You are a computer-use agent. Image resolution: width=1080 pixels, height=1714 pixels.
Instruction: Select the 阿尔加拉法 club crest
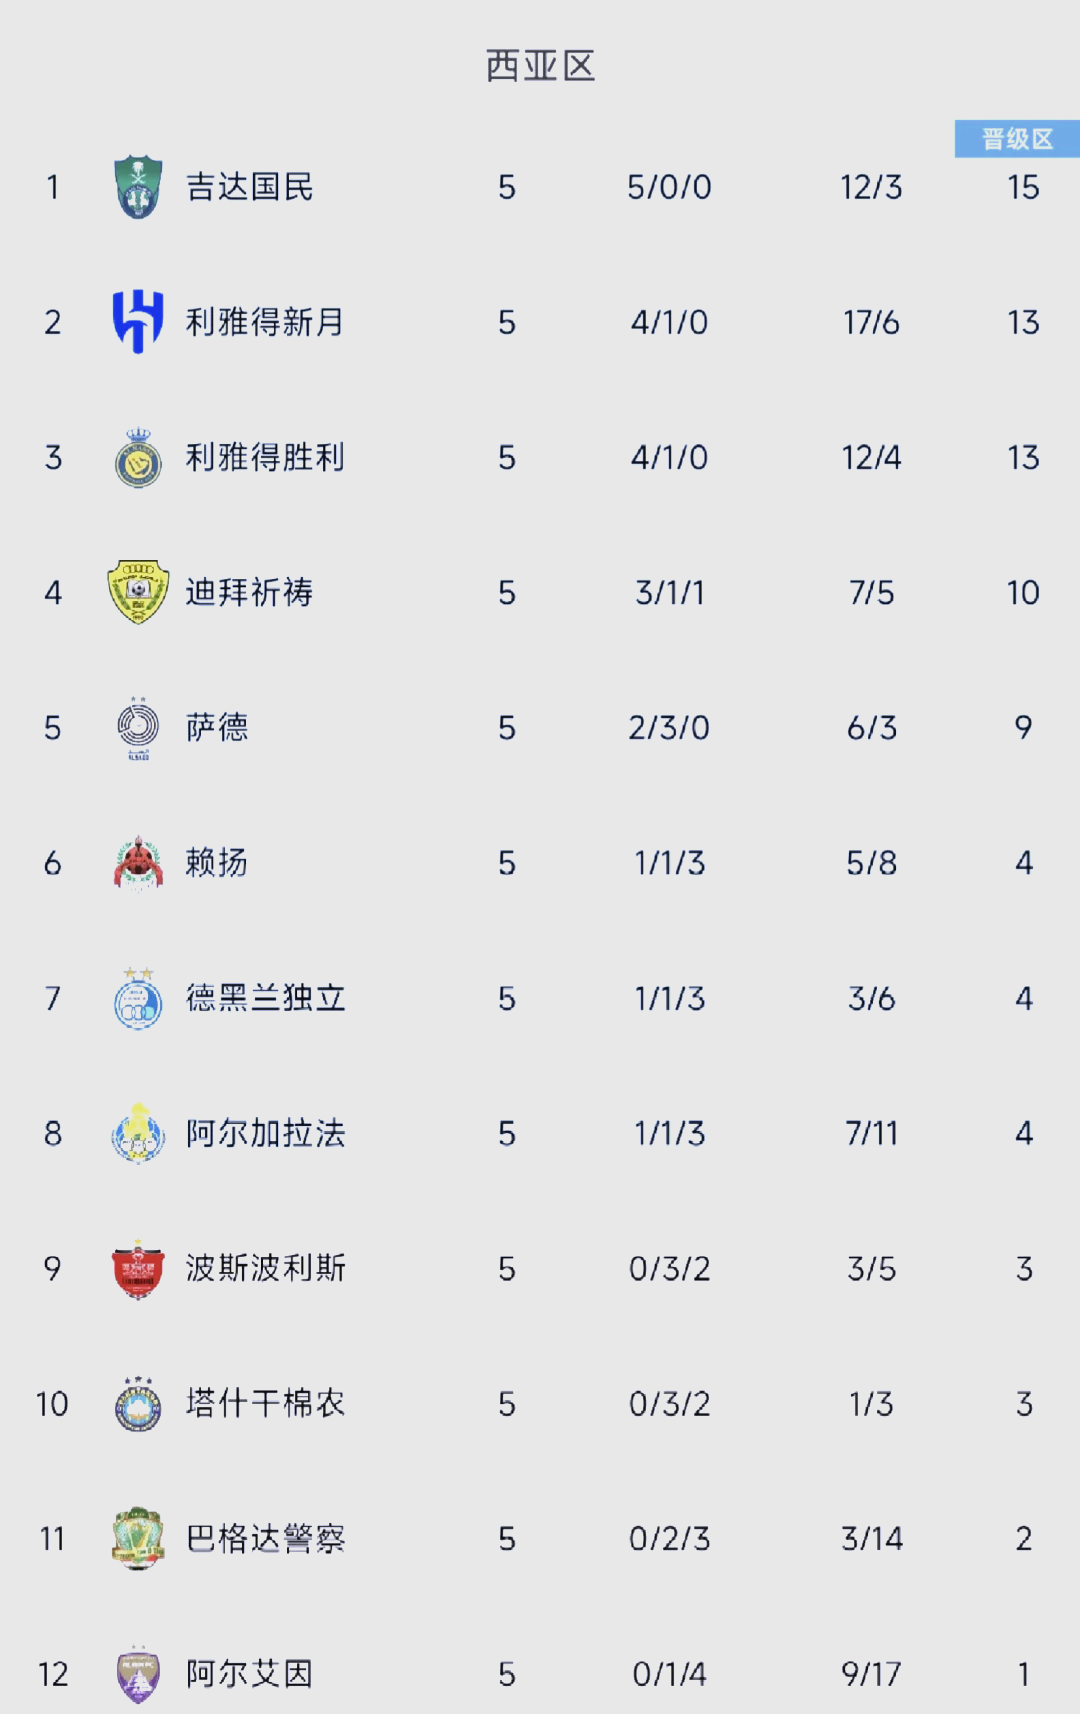[138, 1133]
